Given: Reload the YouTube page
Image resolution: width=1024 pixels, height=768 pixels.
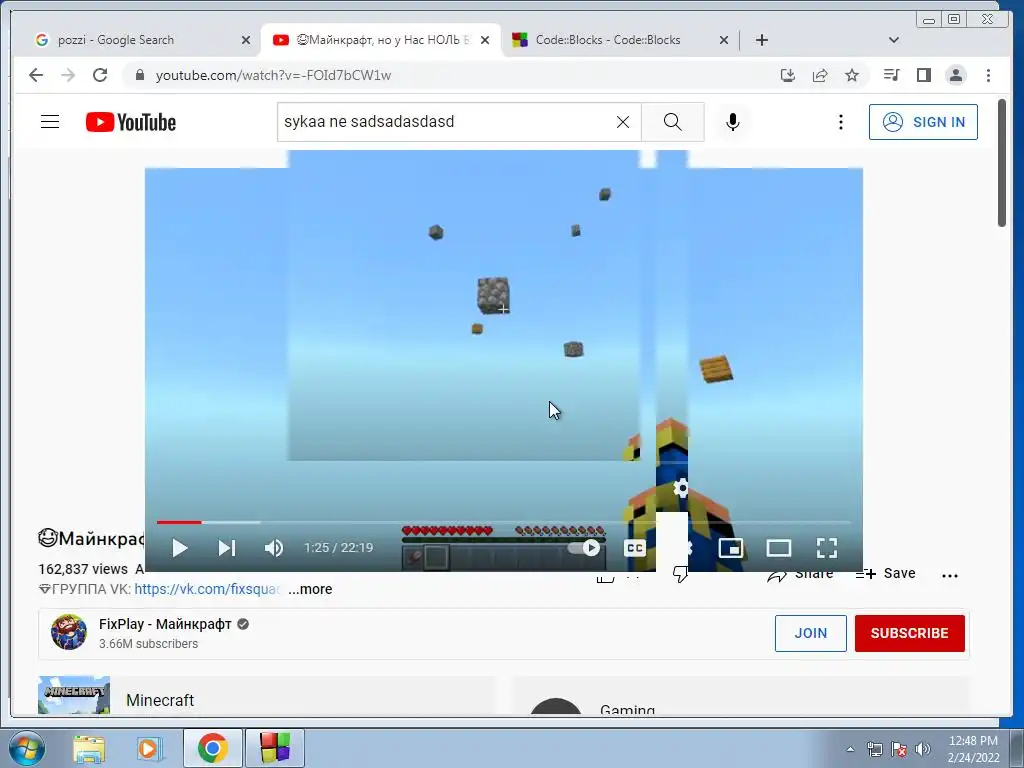Looking at the screenshot, I should pyautogui.click(x=100, y=75).
